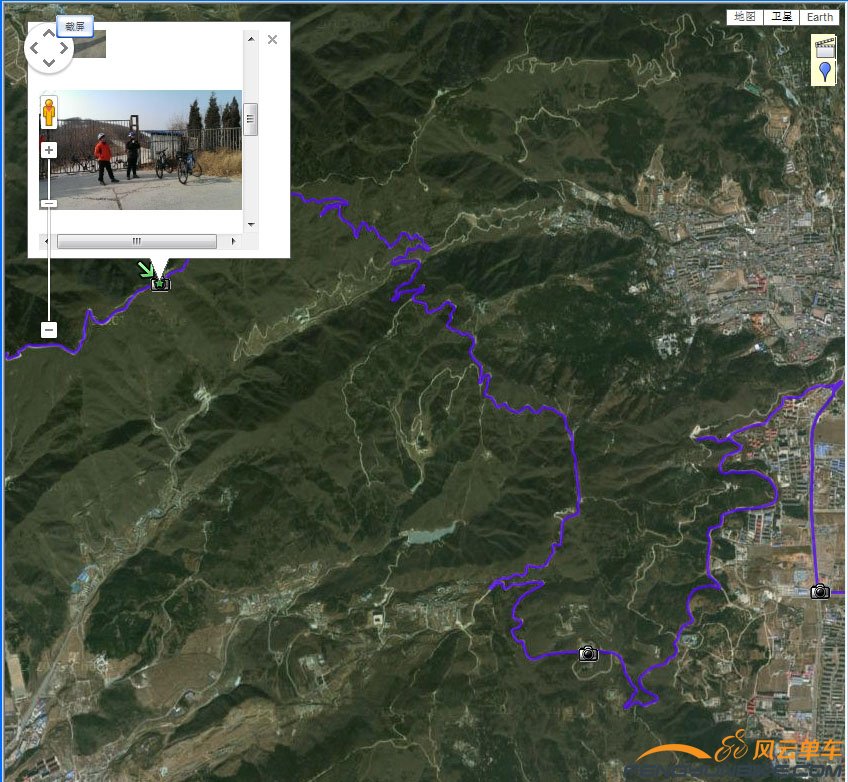
Task: Open the camera marker at bottom center route
Action: [x=588, y=654]
